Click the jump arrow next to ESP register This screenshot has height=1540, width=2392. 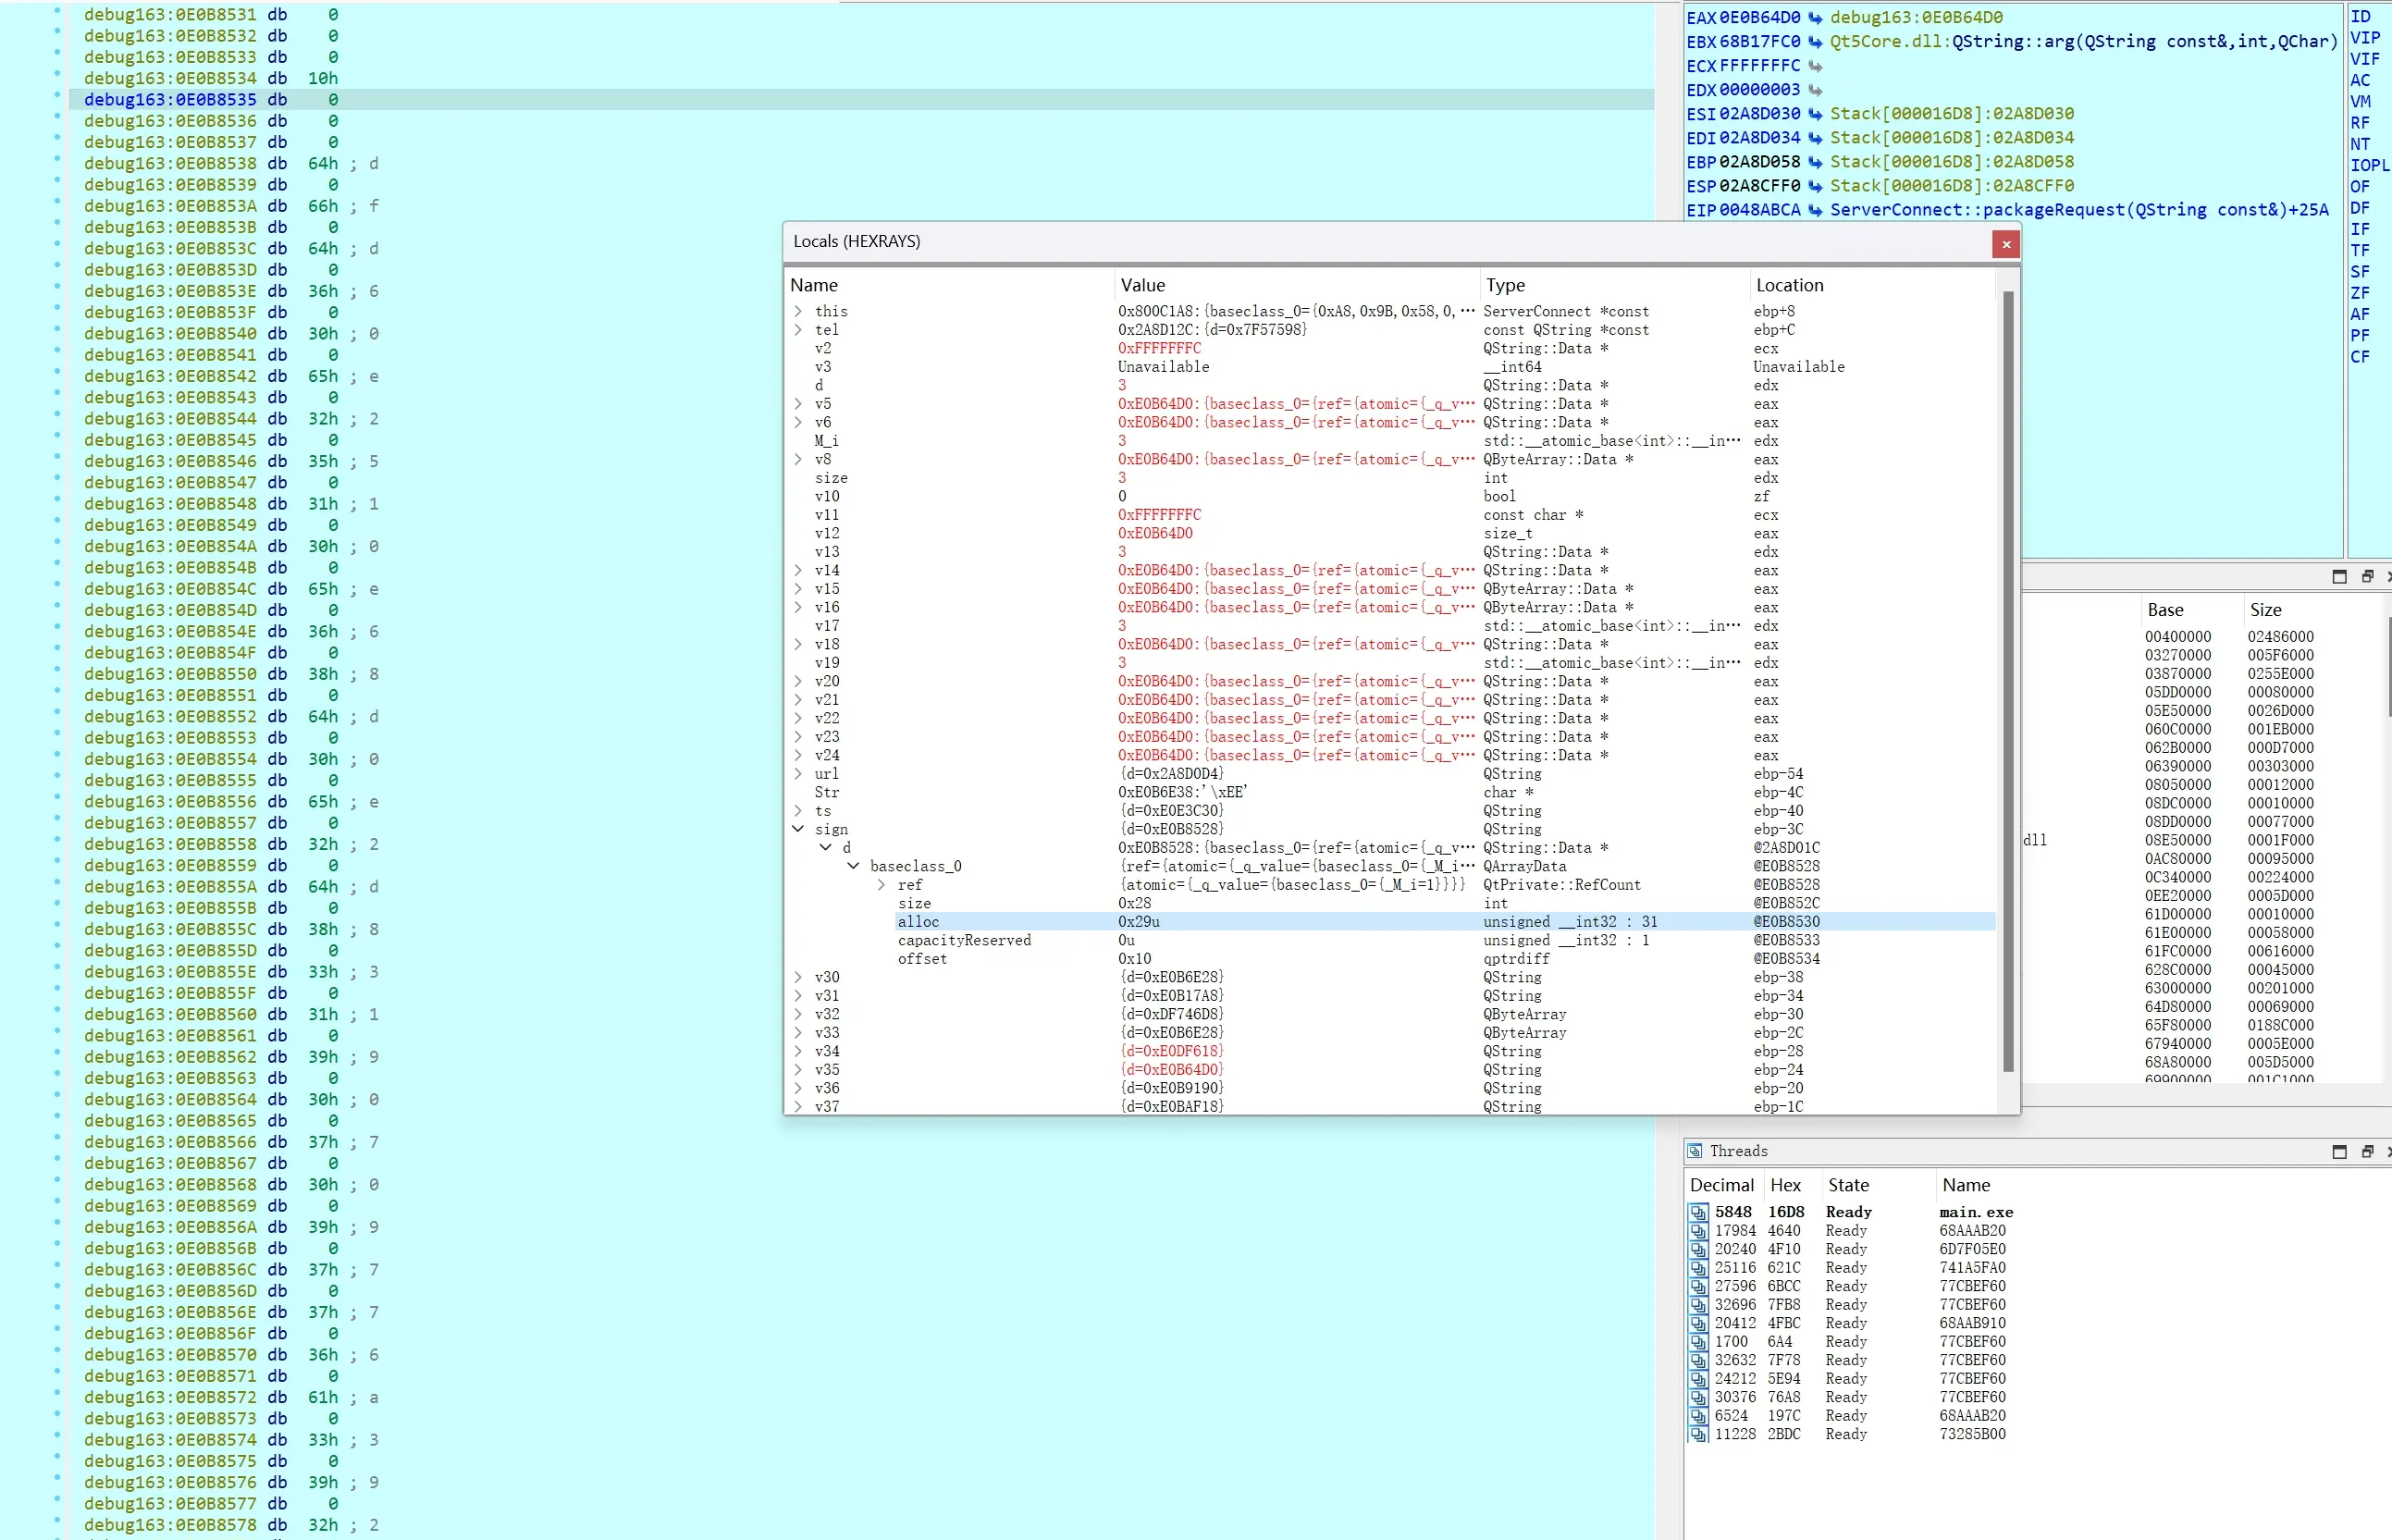coord(1815,186)
